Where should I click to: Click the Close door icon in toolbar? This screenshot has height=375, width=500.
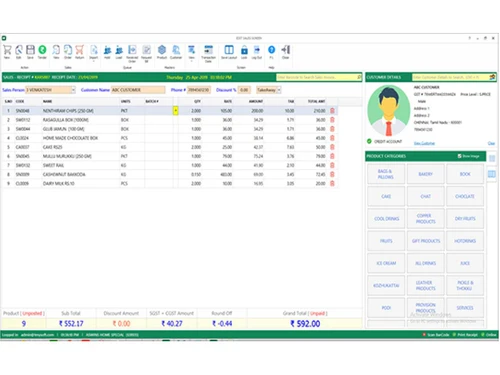(286, 51)
